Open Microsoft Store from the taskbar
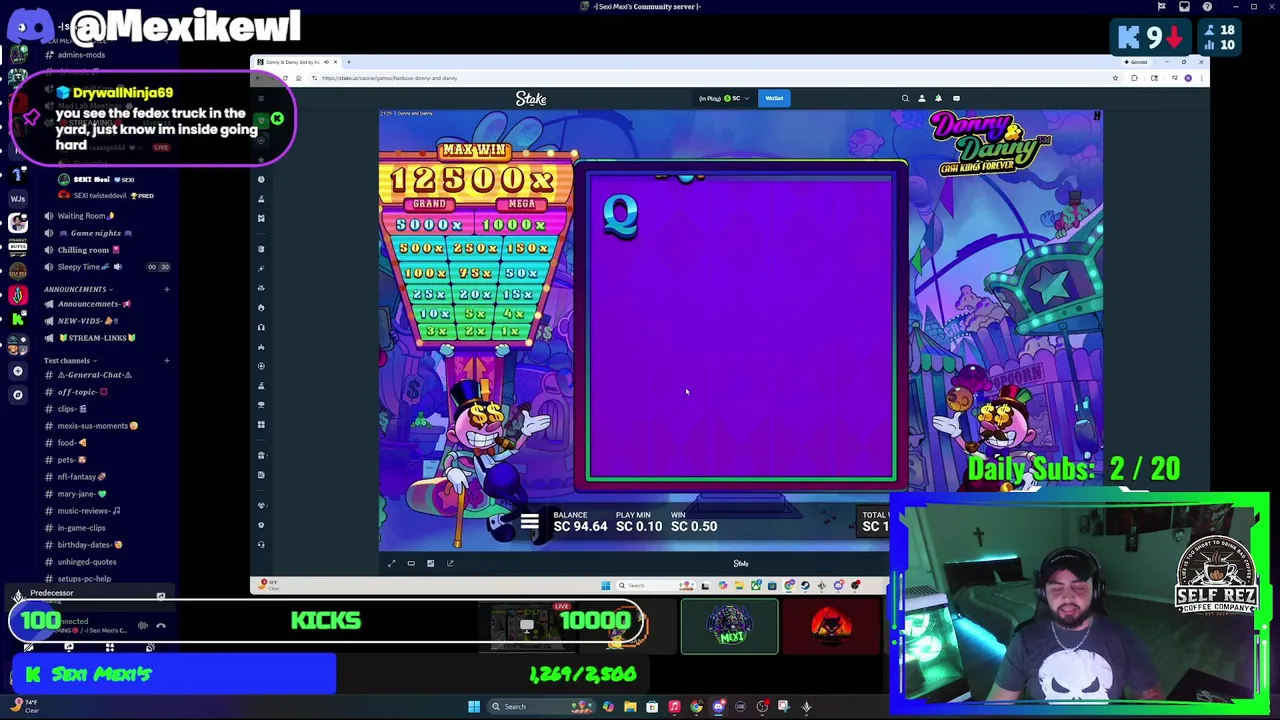The image size is (1280, 720). tap(652, 707)
